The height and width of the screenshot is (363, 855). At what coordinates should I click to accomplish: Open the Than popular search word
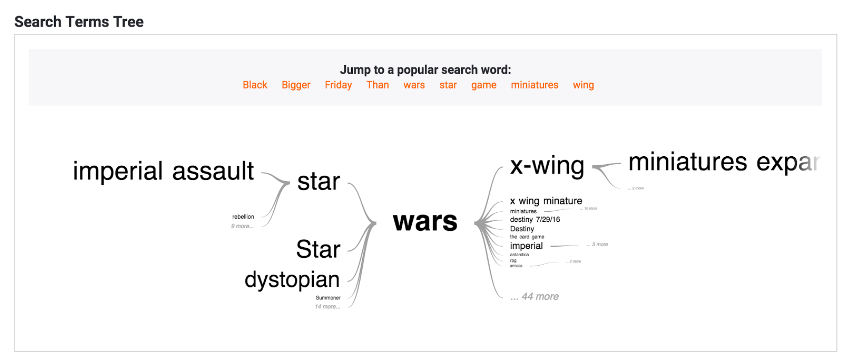[x=377, y=85]
